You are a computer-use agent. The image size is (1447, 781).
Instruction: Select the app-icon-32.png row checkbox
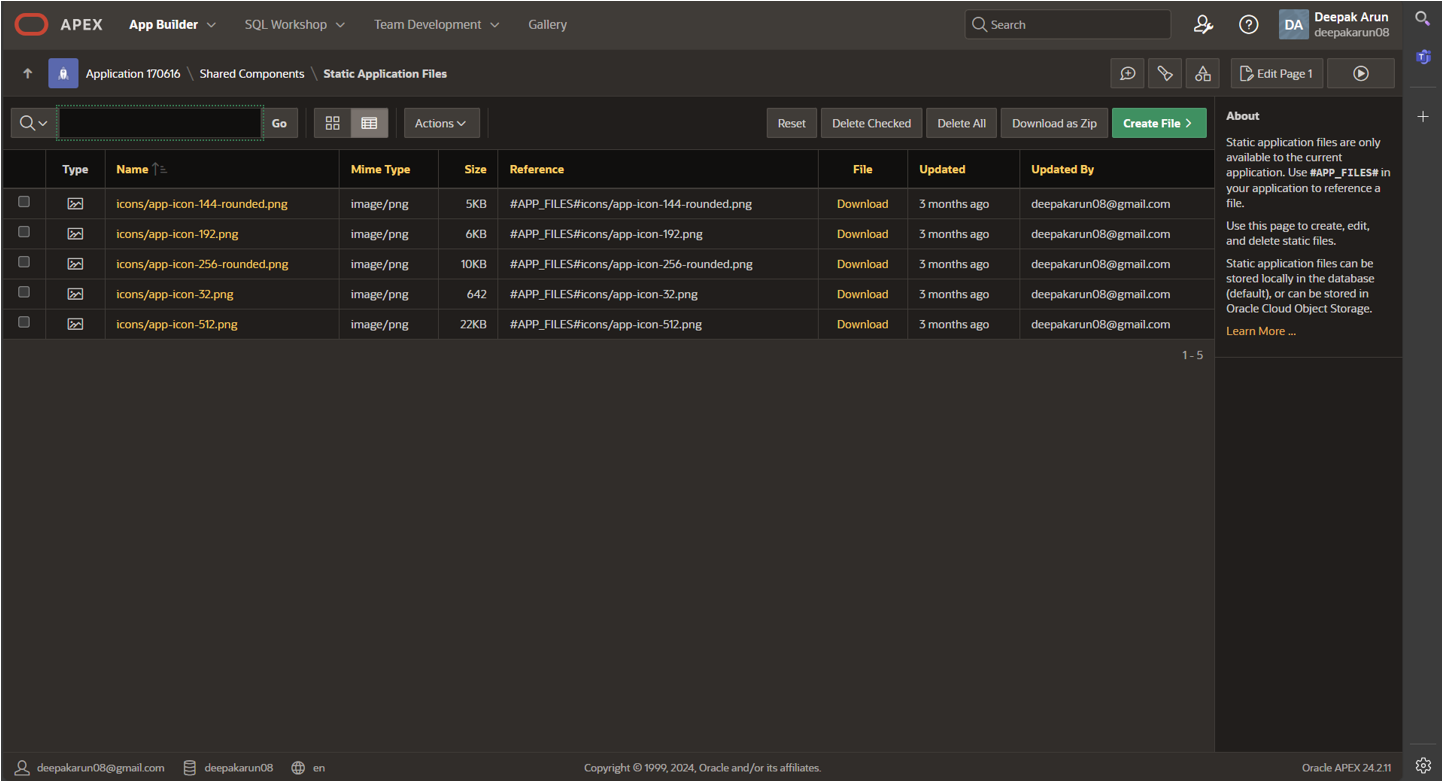coord(24,292)
